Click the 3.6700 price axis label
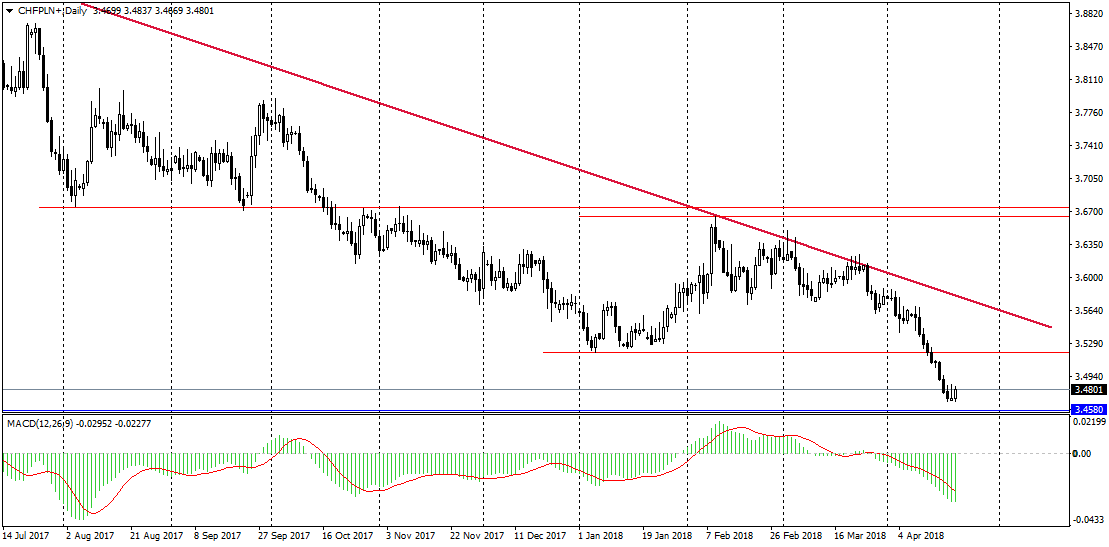This screenshot has width=1109, height=547. (x=1088, y=212)
